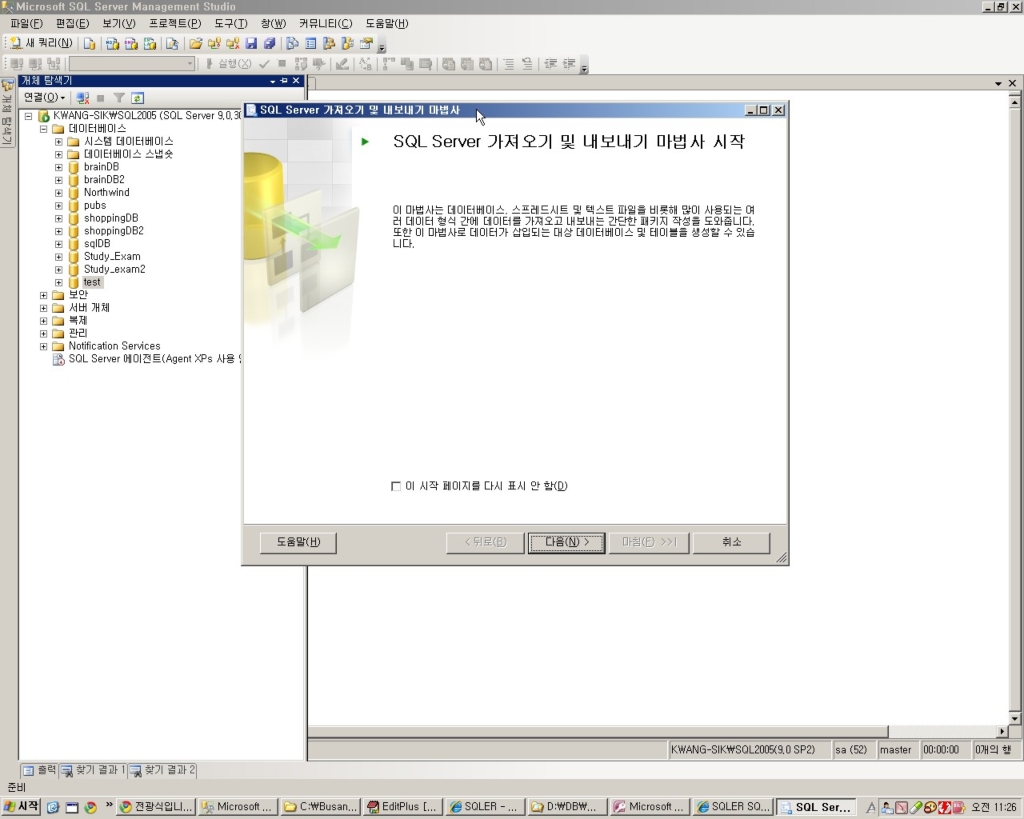Click the Analysis Services MDX Query icon
1024x819 pixels.
tap(112, 44)
